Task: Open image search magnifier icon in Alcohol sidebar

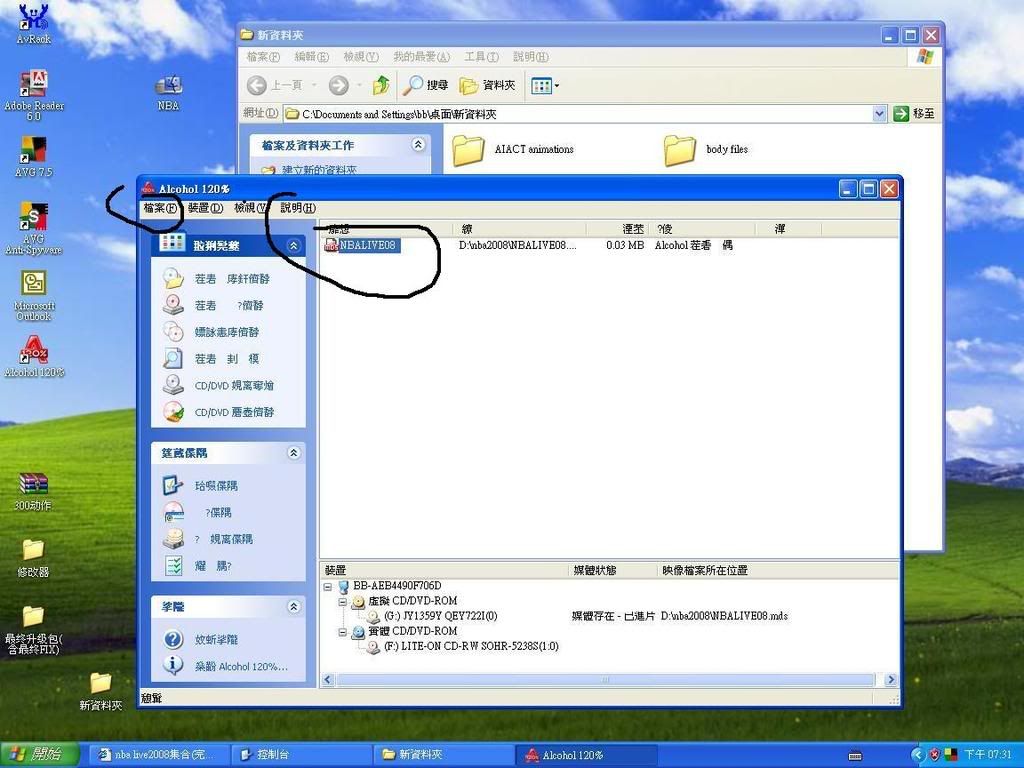Action: (173, 359)
